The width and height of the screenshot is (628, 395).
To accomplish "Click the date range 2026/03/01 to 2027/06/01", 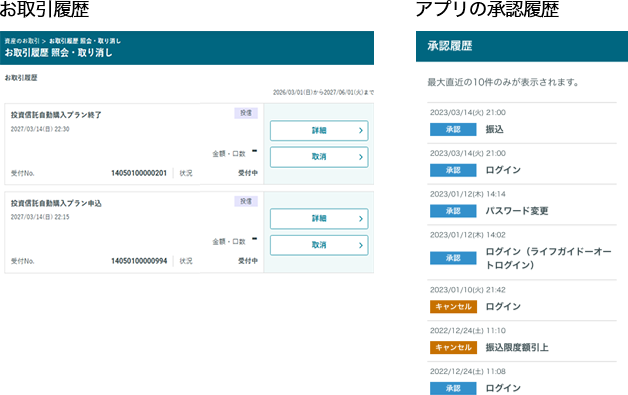I will coord(323,93).
